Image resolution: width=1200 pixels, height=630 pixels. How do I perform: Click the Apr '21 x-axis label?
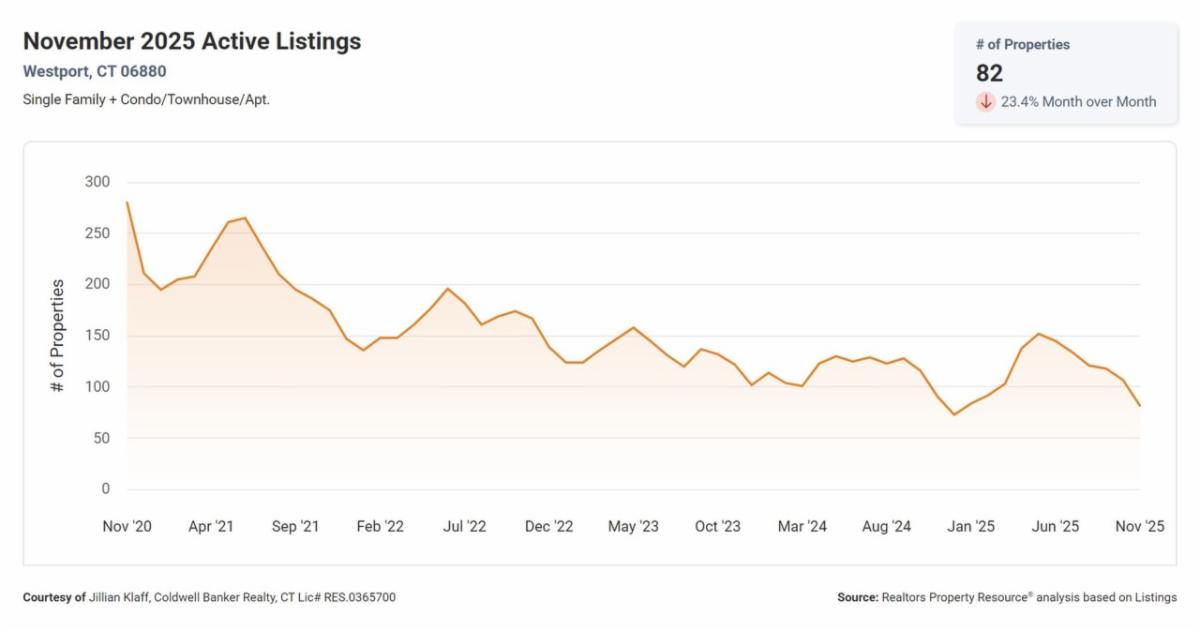point(211,526)
